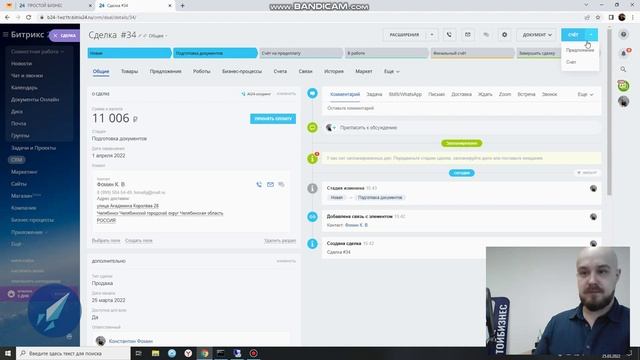Choose Счёт from the dropdown menu
The image size is (640, 360).
(x=571, y=62)
